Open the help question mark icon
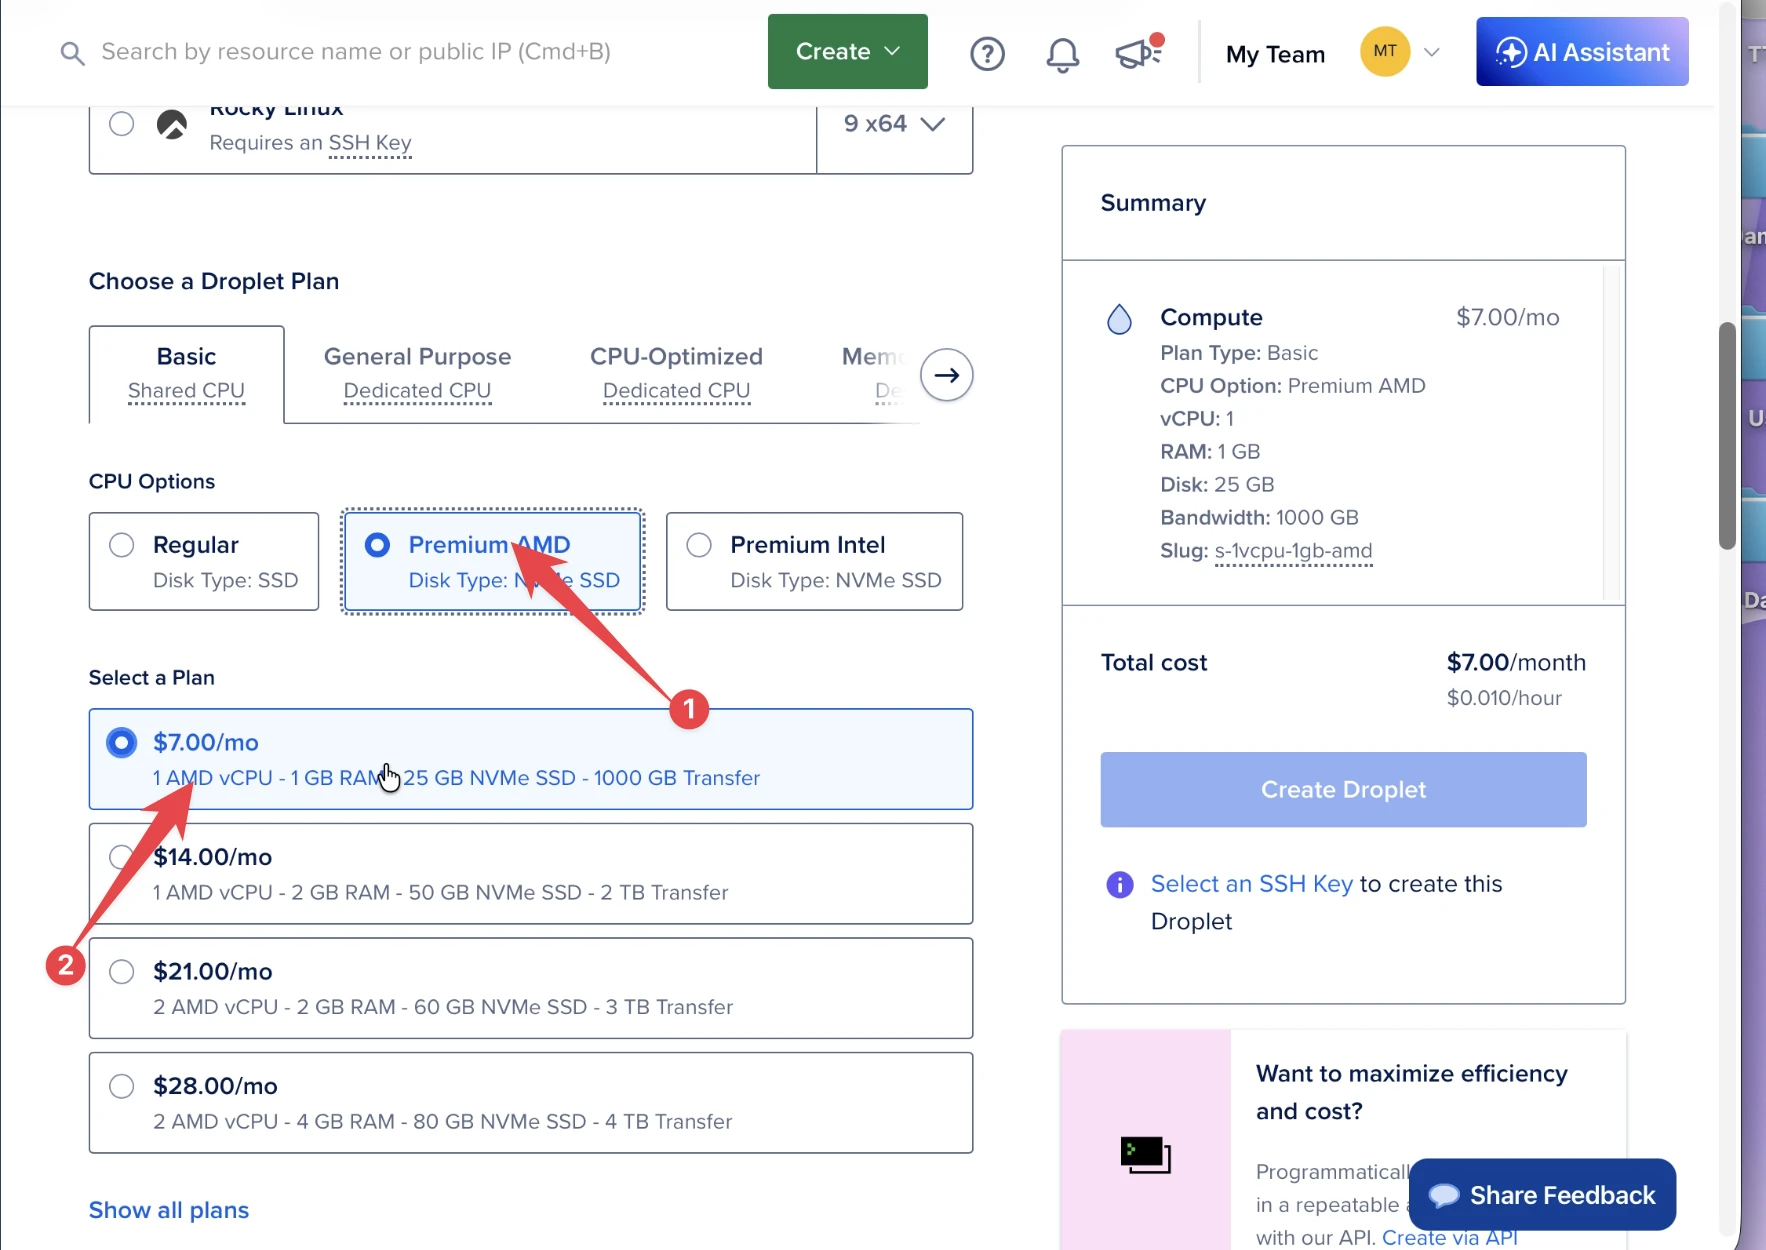The width and height of the screenshot is (1766, 1250). pyautogui.click(x=987, y=53)
